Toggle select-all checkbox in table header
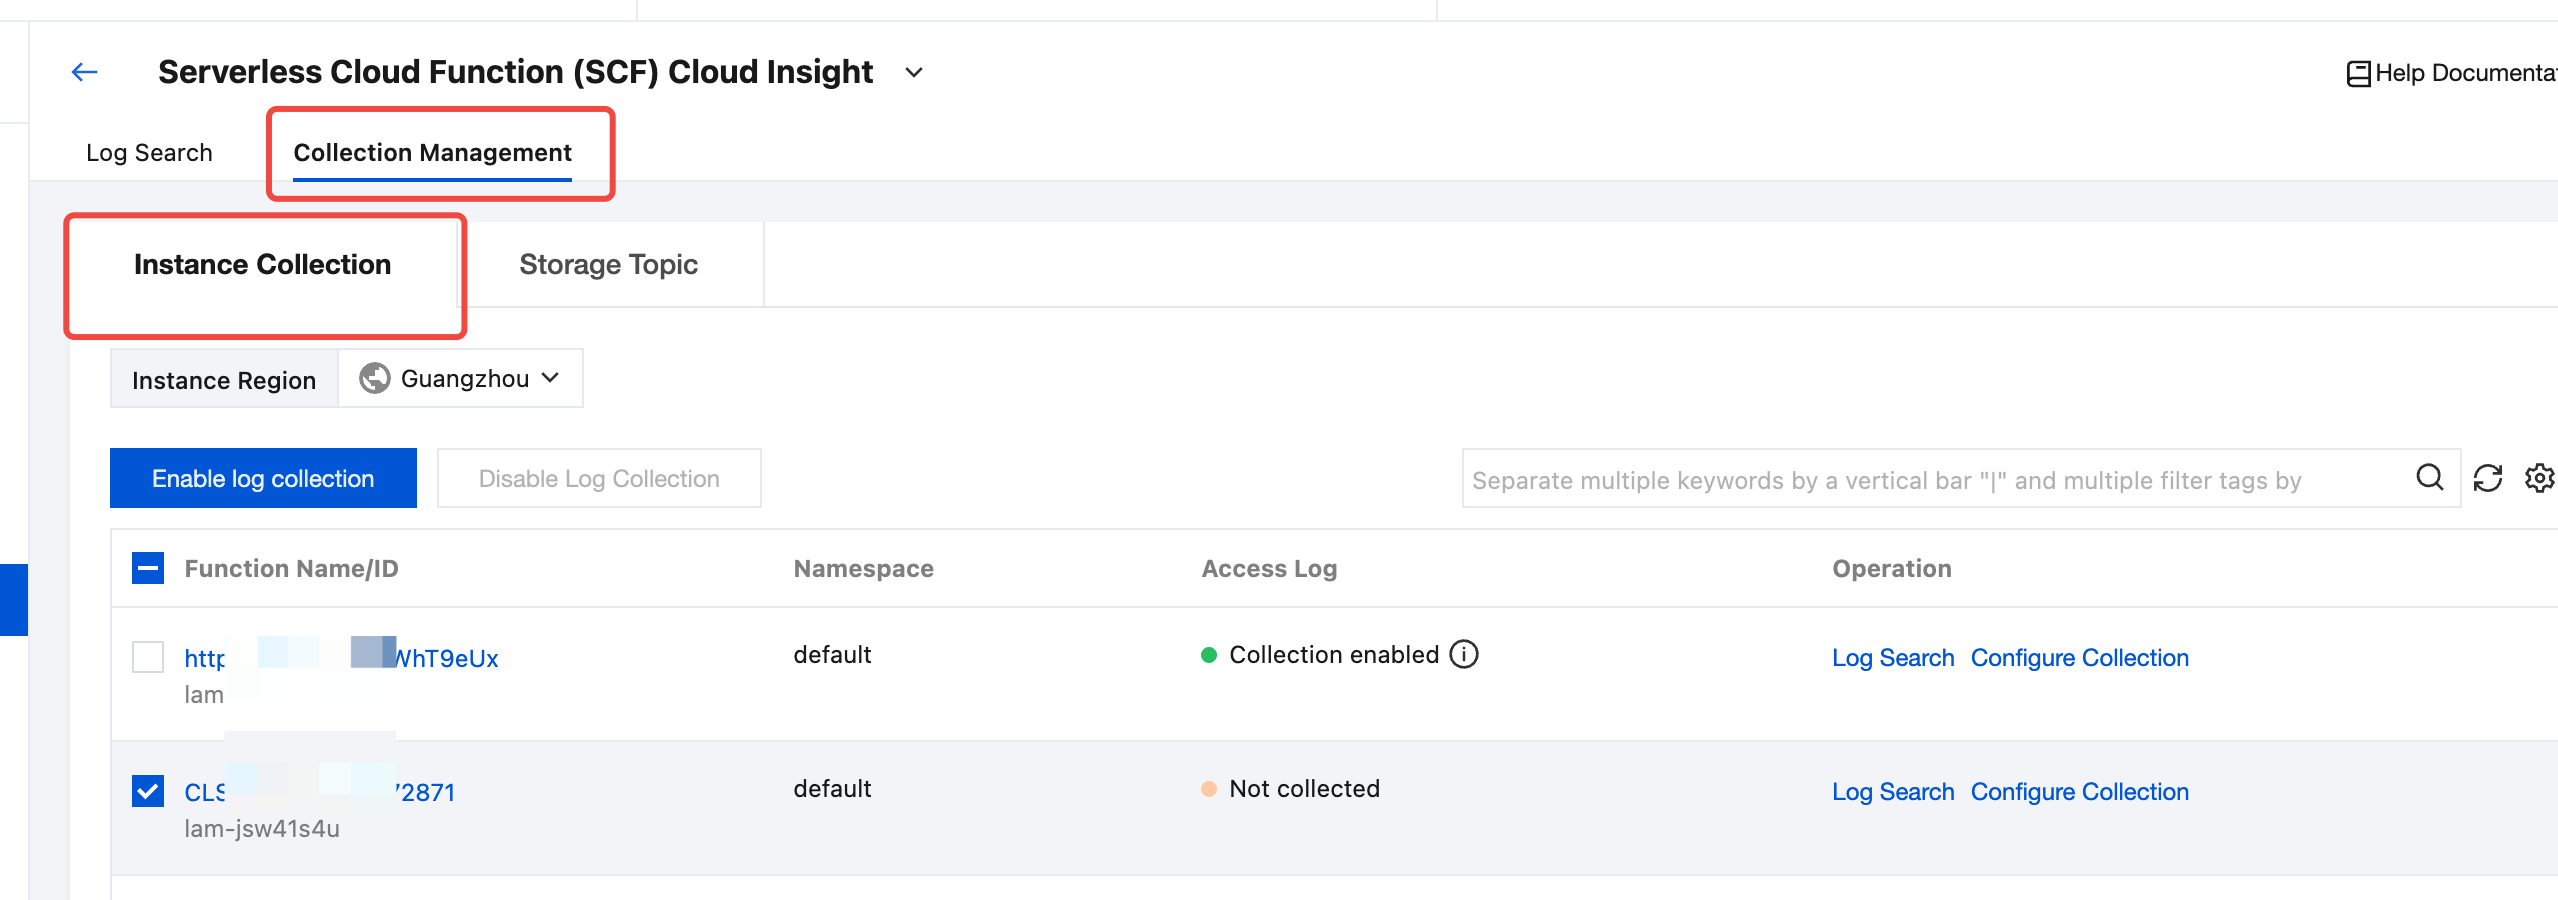Image resolution: width=2558 pixels, height=900 pixels. (148, 568)
